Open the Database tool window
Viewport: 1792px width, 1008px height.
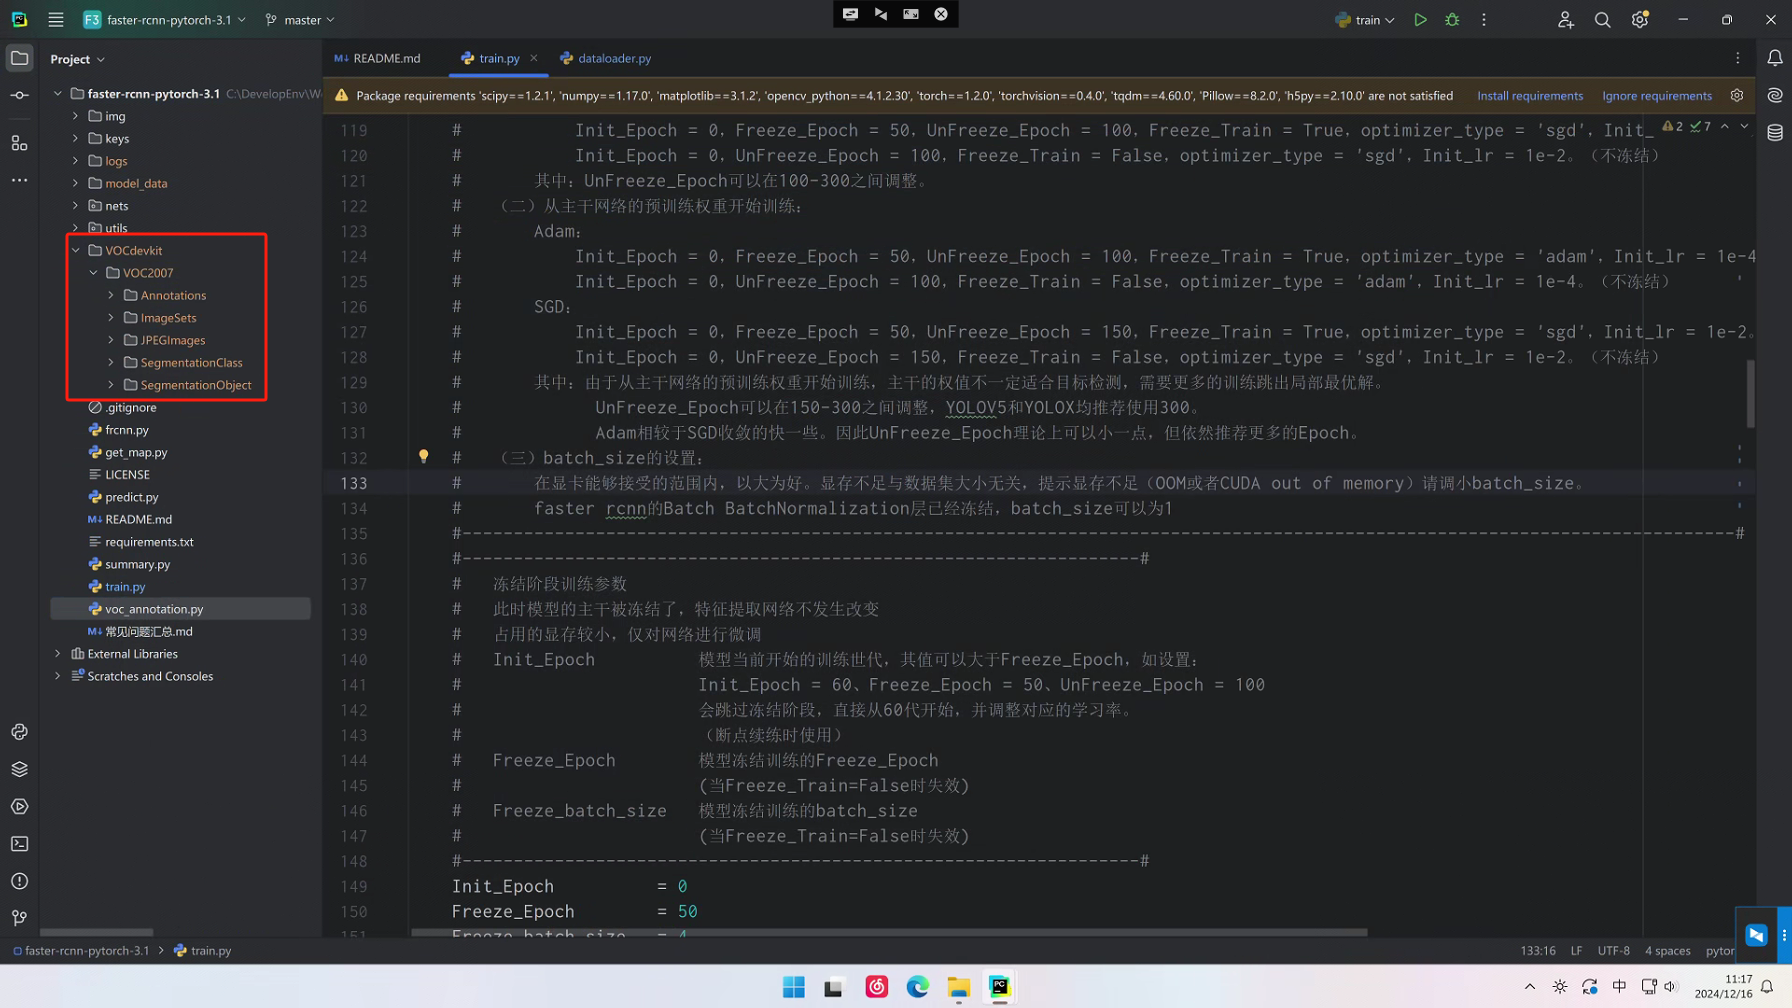[x=1775, y=133]
